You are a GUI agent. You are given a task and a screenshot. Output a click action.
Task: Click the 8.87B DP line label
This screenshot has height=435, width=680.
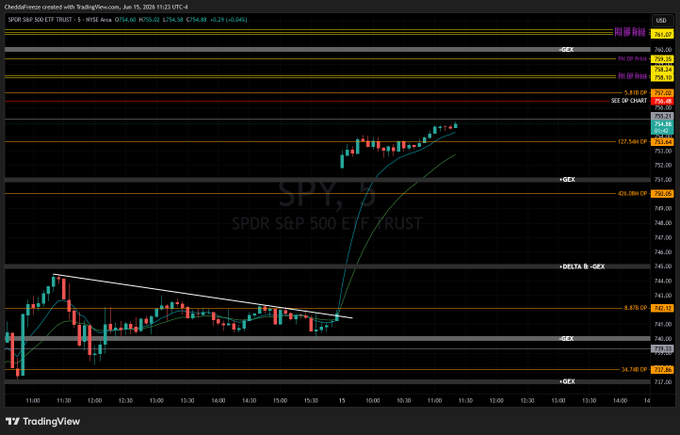(636, 308)
